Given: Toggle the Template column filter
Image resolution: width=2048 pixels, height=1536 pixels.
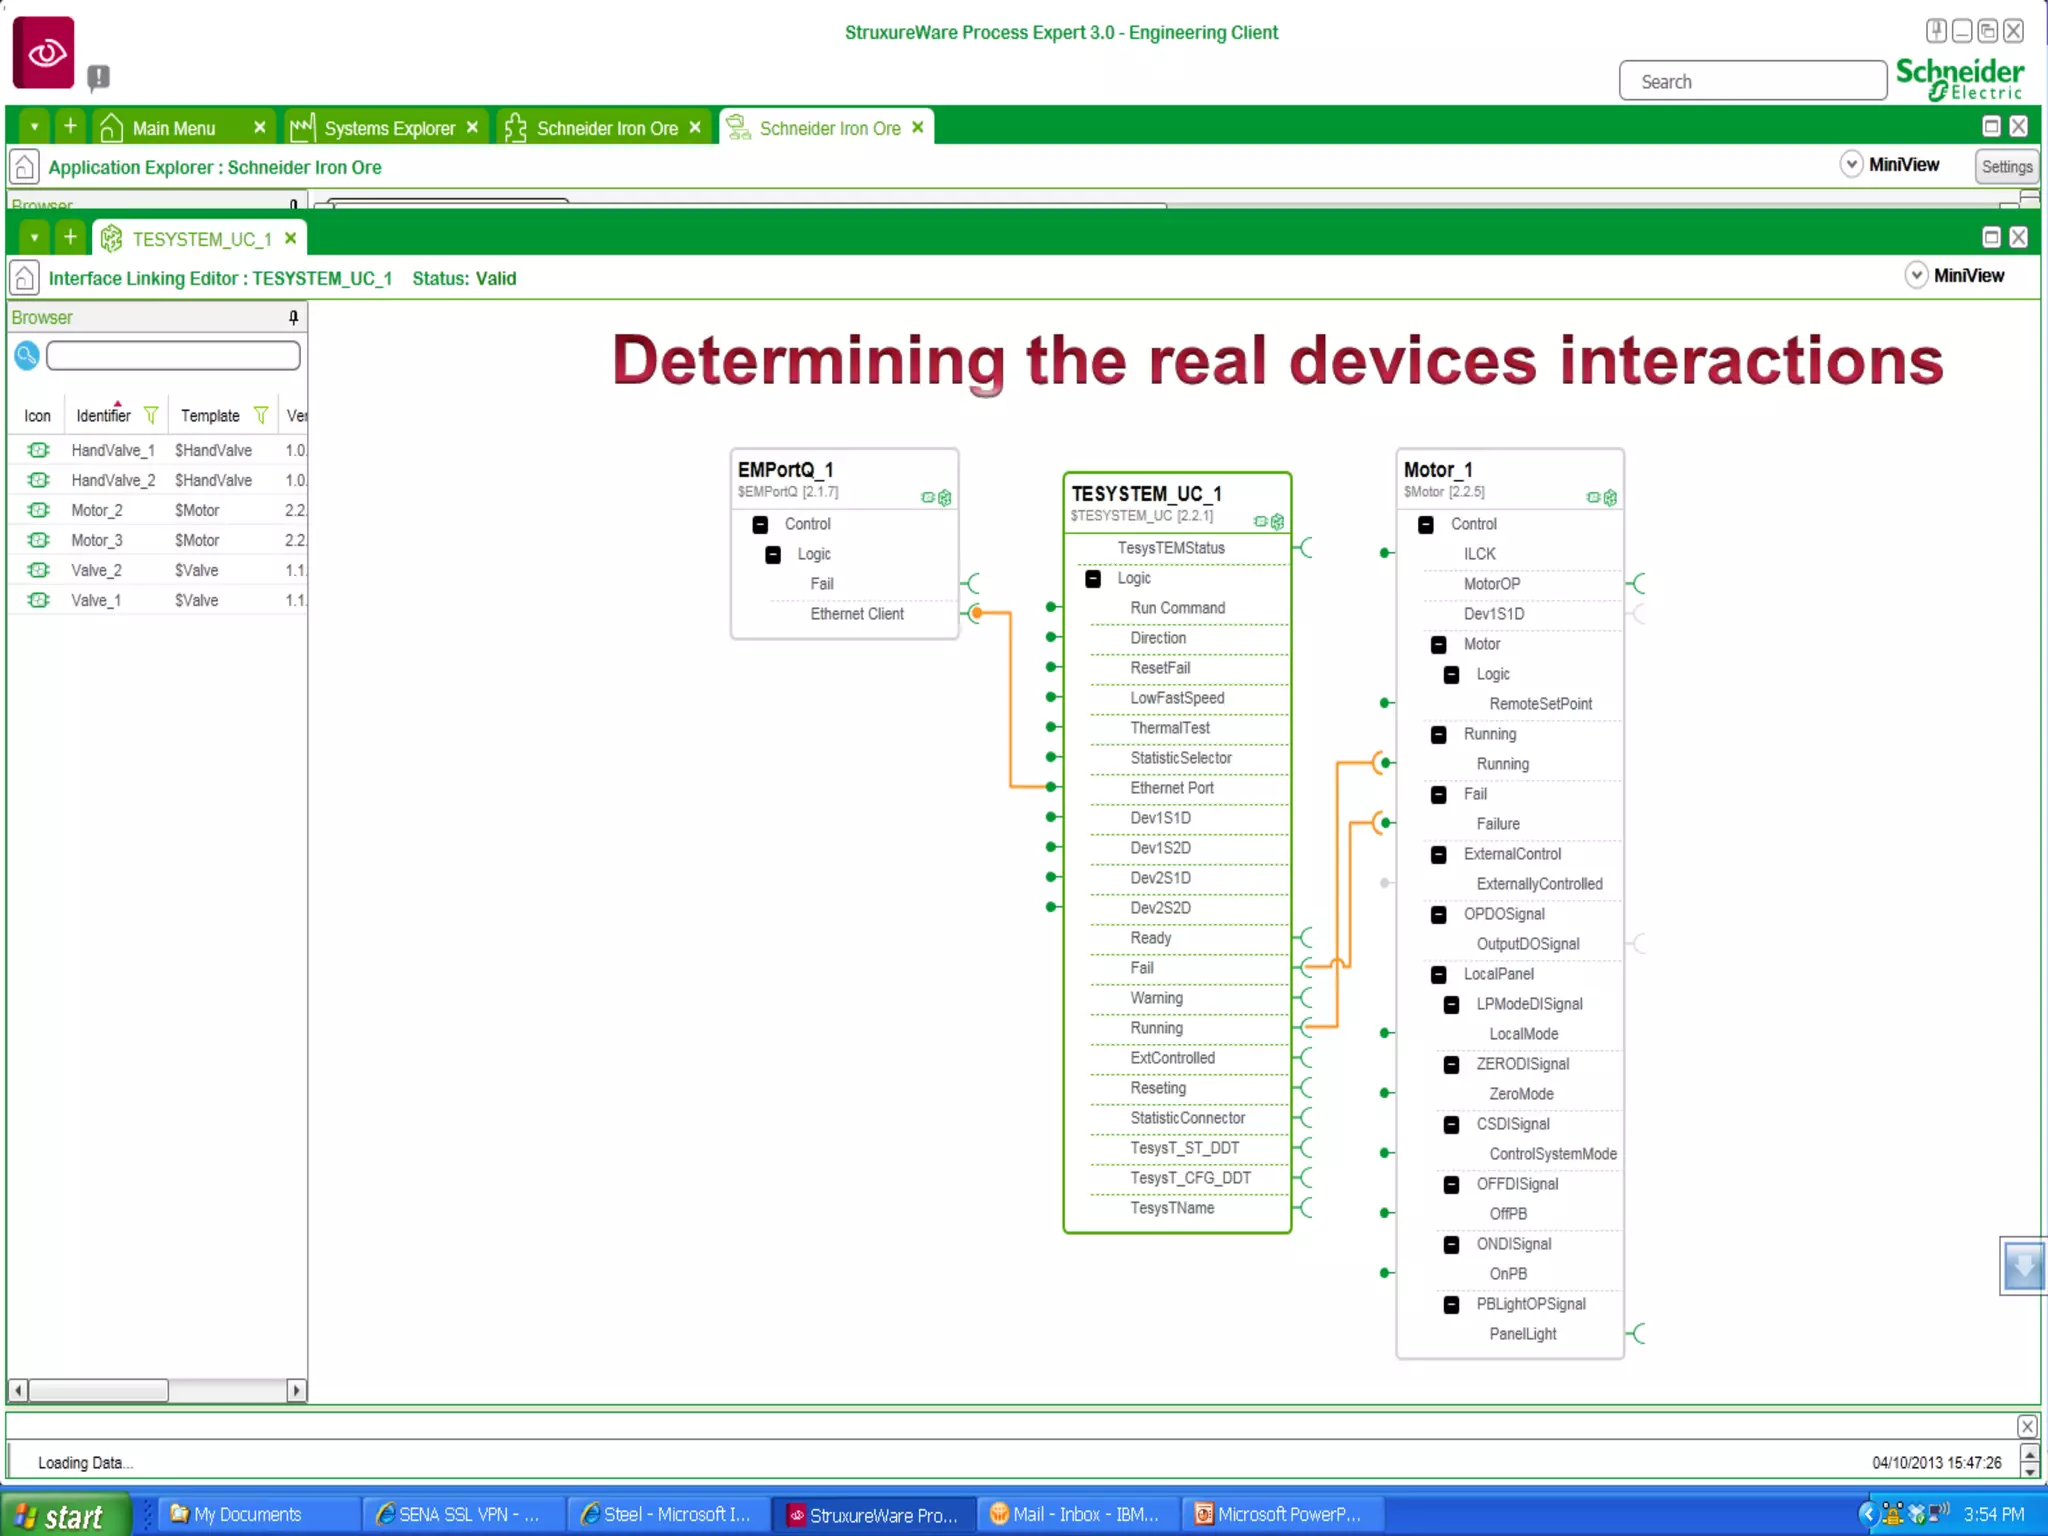Looking at the screenshot, I should point(261,415).
